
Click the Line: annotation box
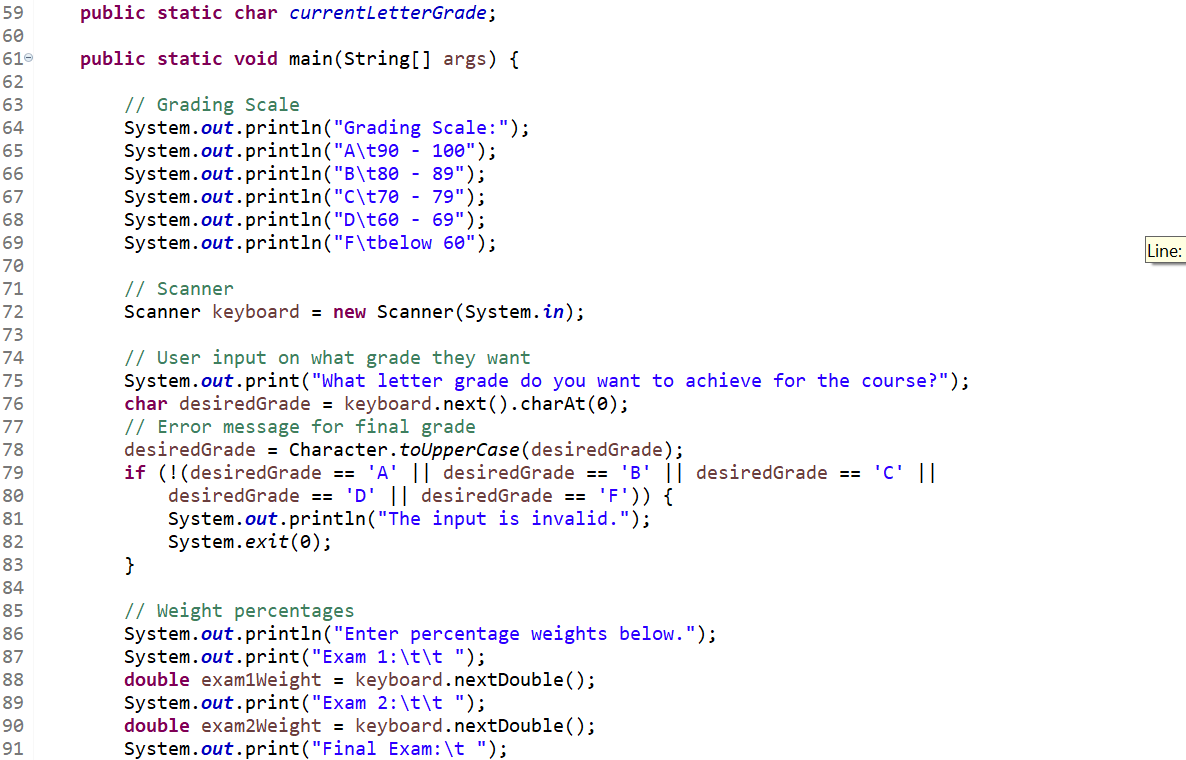tap(1164, 250)
